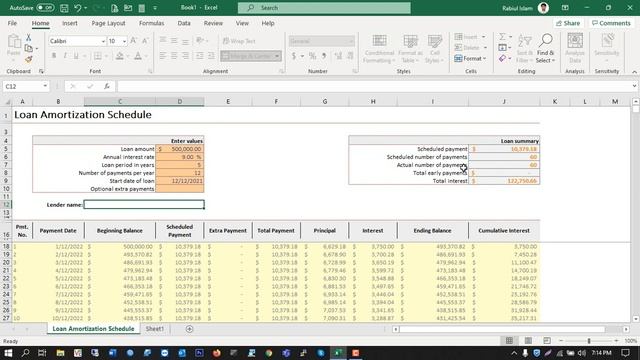Open the font size dropdown
The width and height of the screenshot is (640, 360).
pyautogui.click(x=124, y=41)
